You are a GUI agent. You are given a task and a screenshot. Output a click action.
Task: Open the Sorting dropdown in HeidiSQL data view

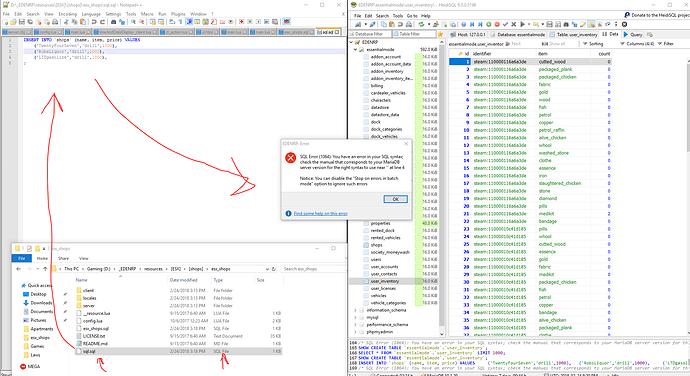(x=593, y=44)
